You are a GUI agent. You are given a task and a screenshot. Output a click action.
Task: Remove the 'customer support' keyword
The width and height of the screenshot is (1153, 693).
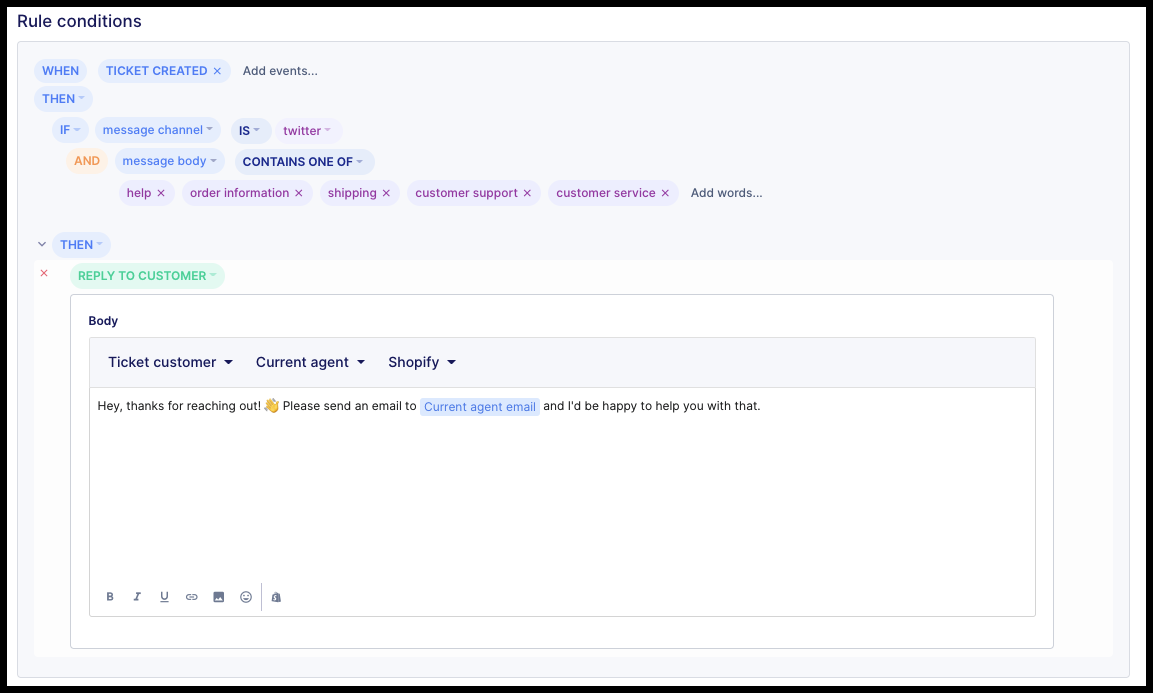[527, 193]
